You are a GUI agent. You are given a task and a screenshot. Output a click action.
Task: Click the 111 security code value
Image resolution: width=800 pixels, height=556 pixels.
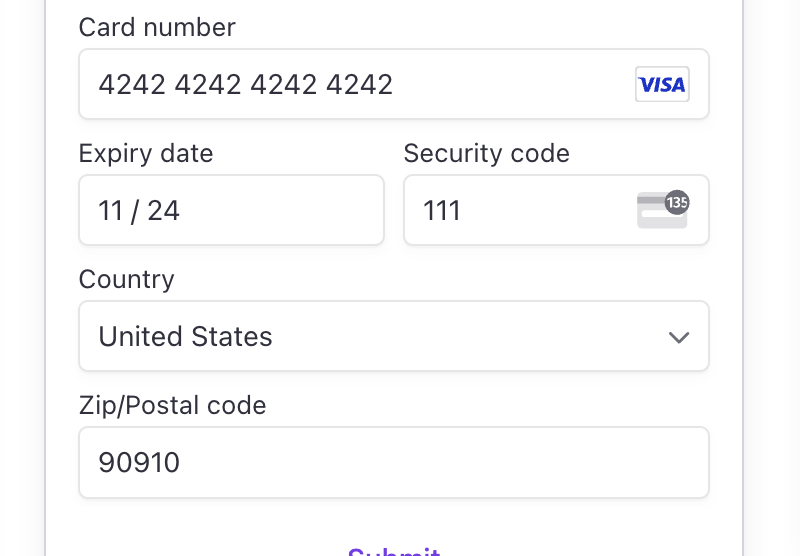[x=442, y=210]
